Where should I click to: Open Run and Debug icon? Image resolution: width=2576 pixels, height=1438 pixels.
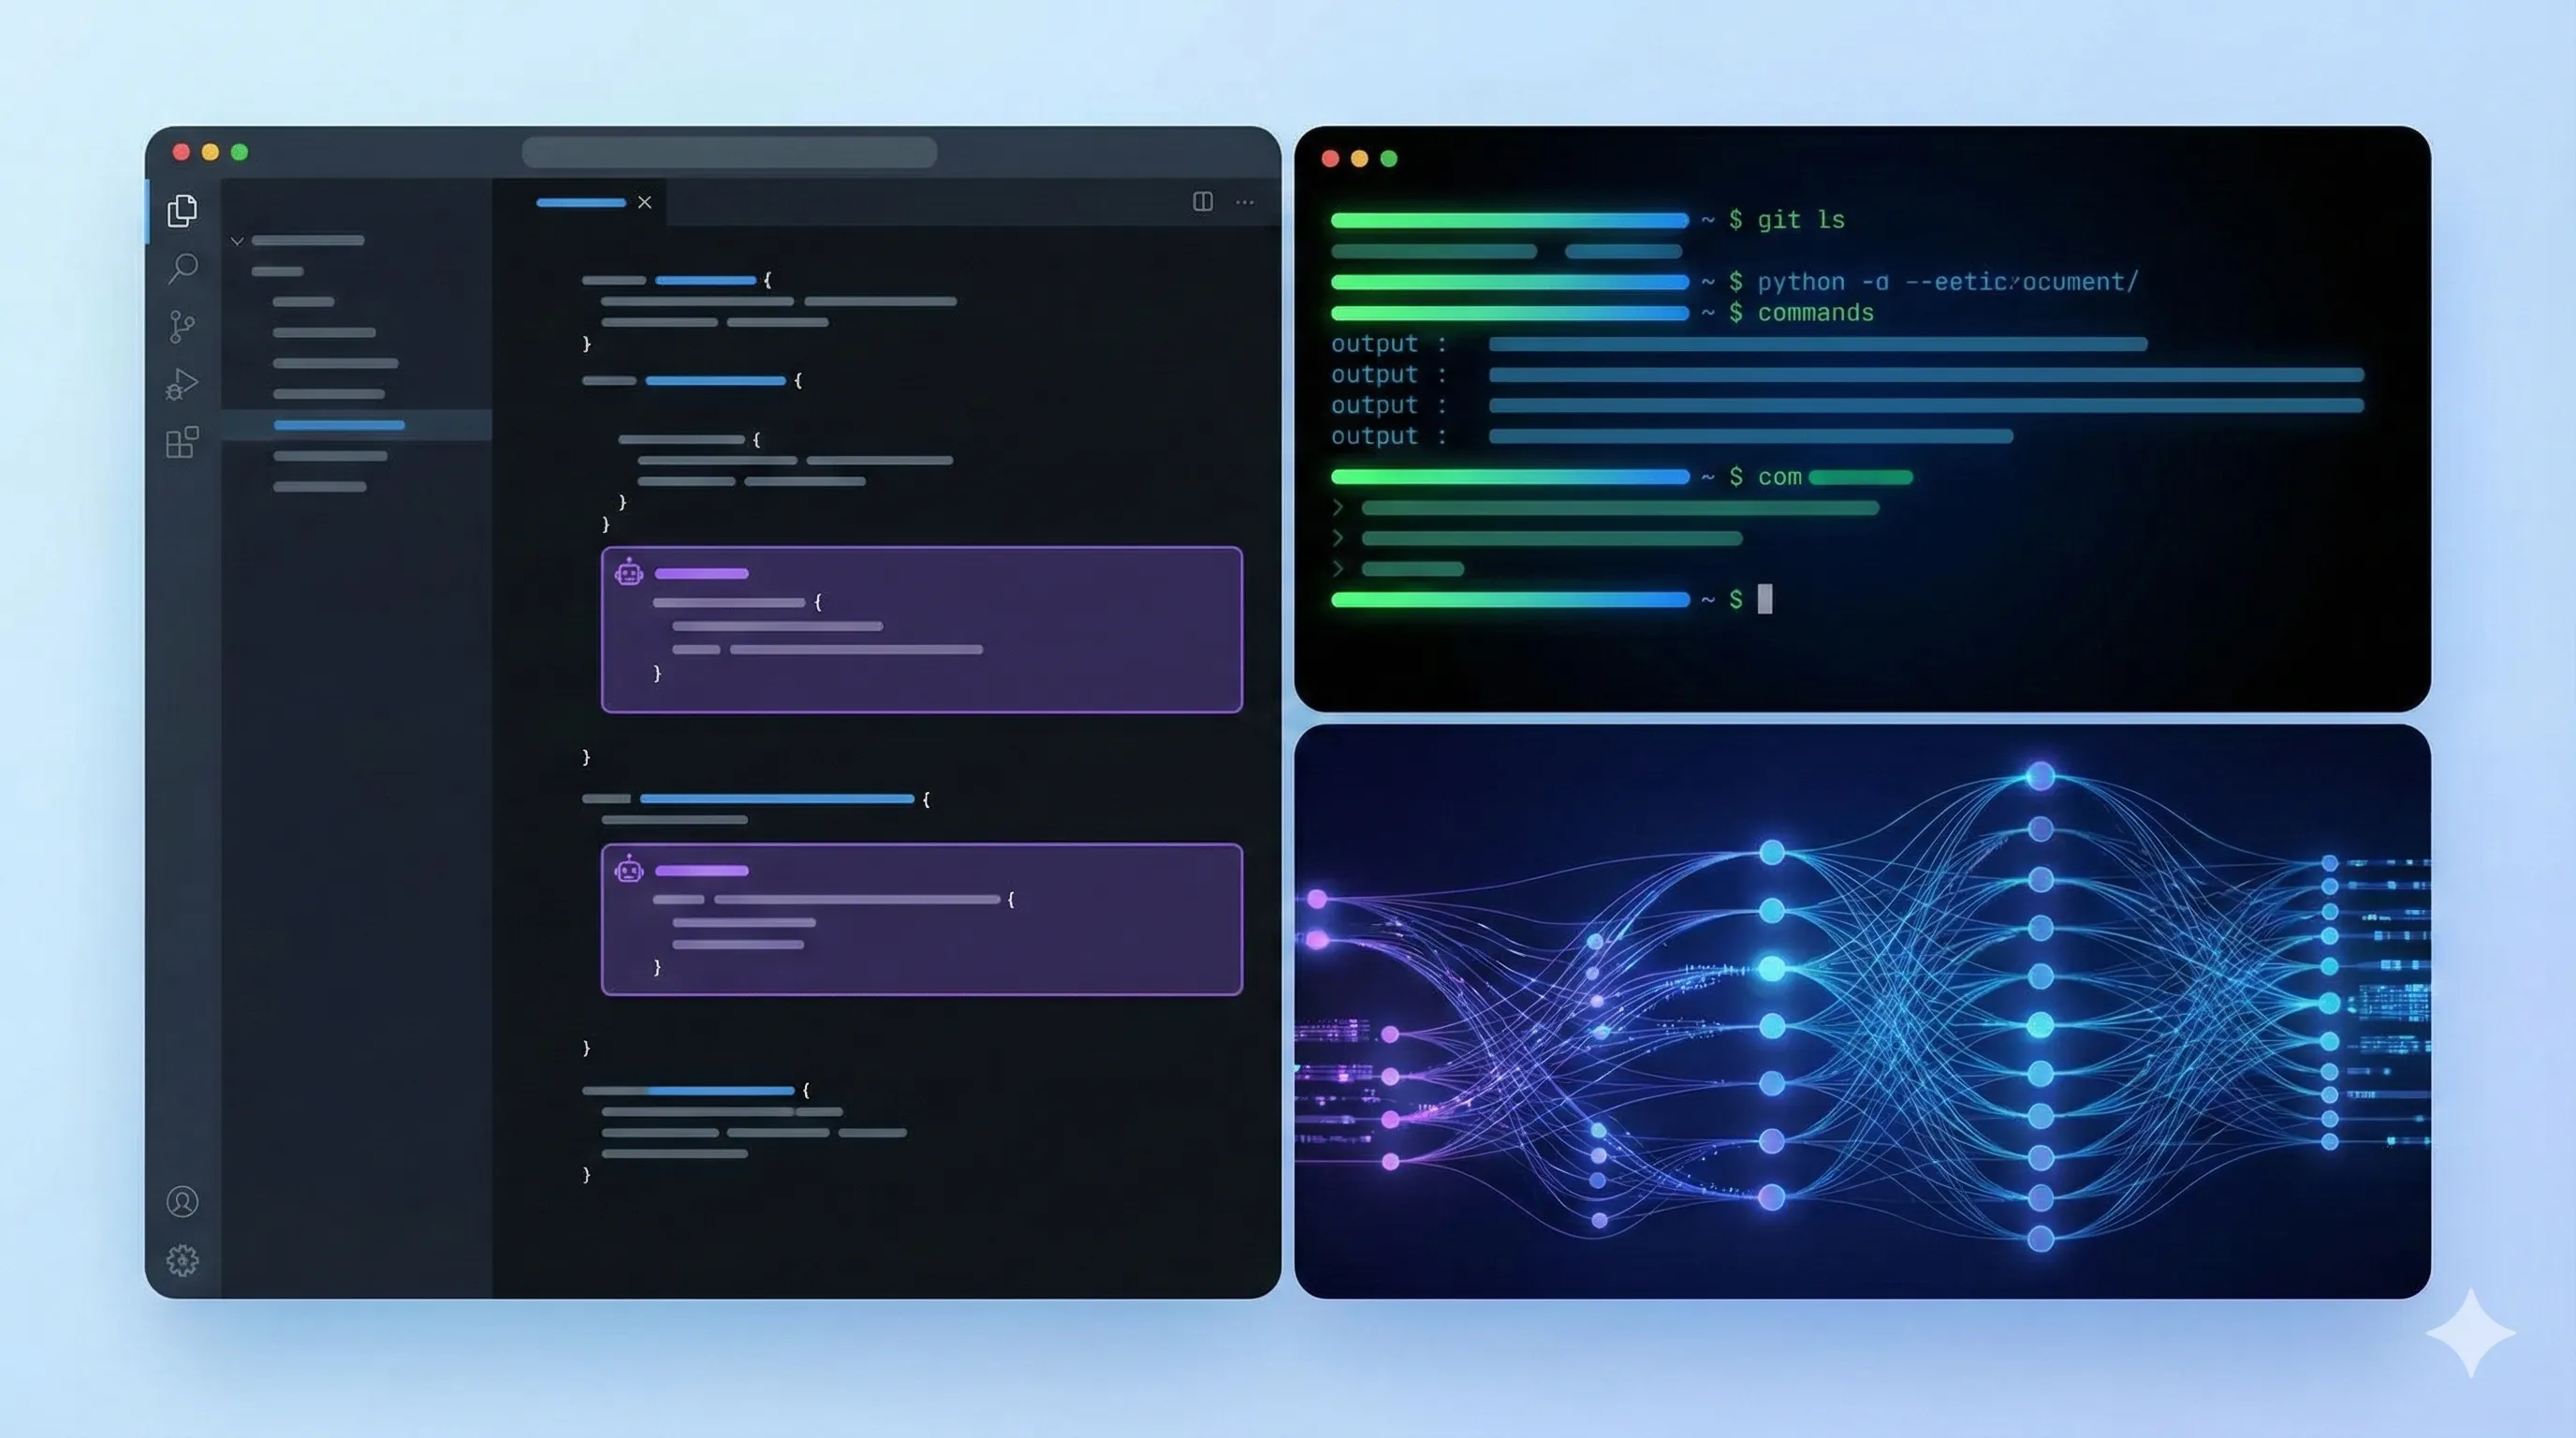coord(182,384)
